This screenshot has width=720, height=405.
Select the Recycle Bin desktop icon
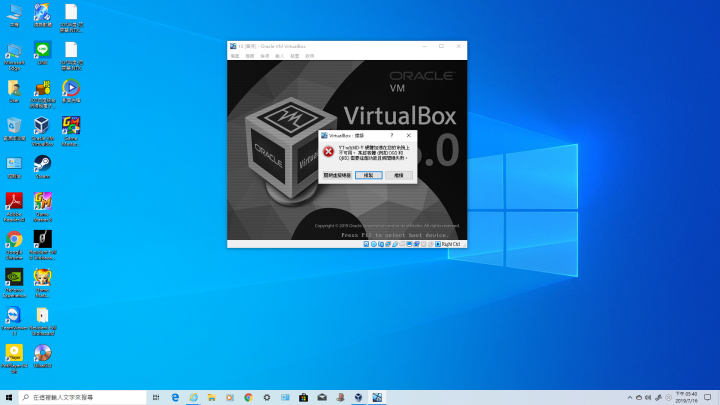tap(14, 129)
